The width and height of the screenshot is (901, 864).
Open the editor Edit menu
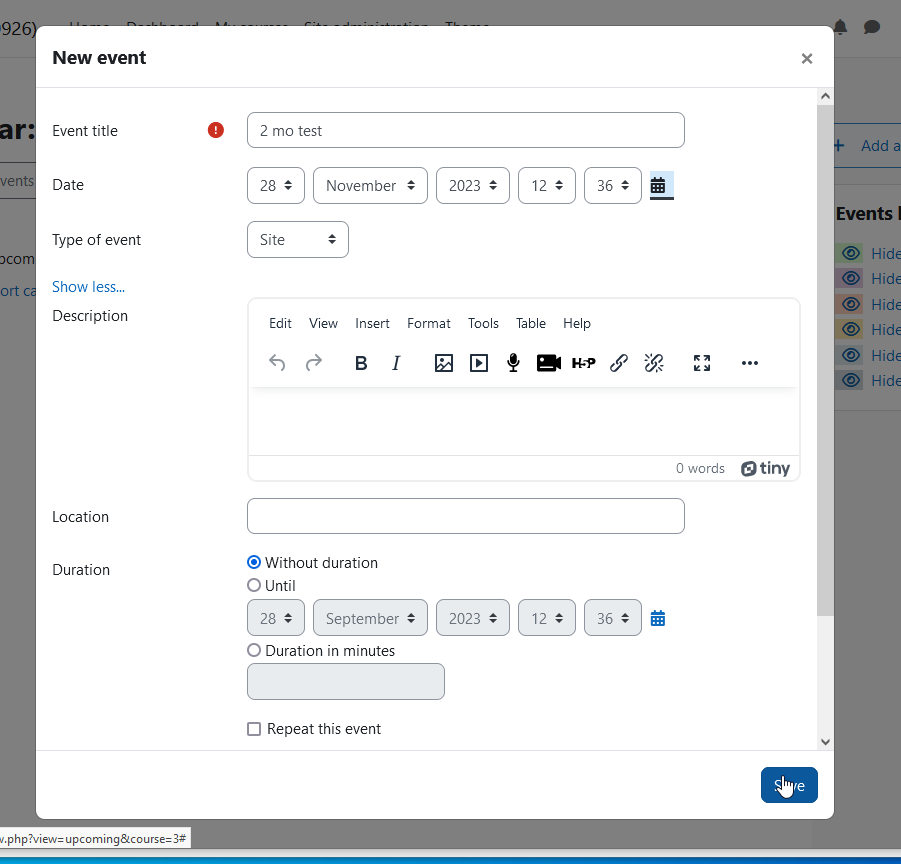[x=280, y=323]
